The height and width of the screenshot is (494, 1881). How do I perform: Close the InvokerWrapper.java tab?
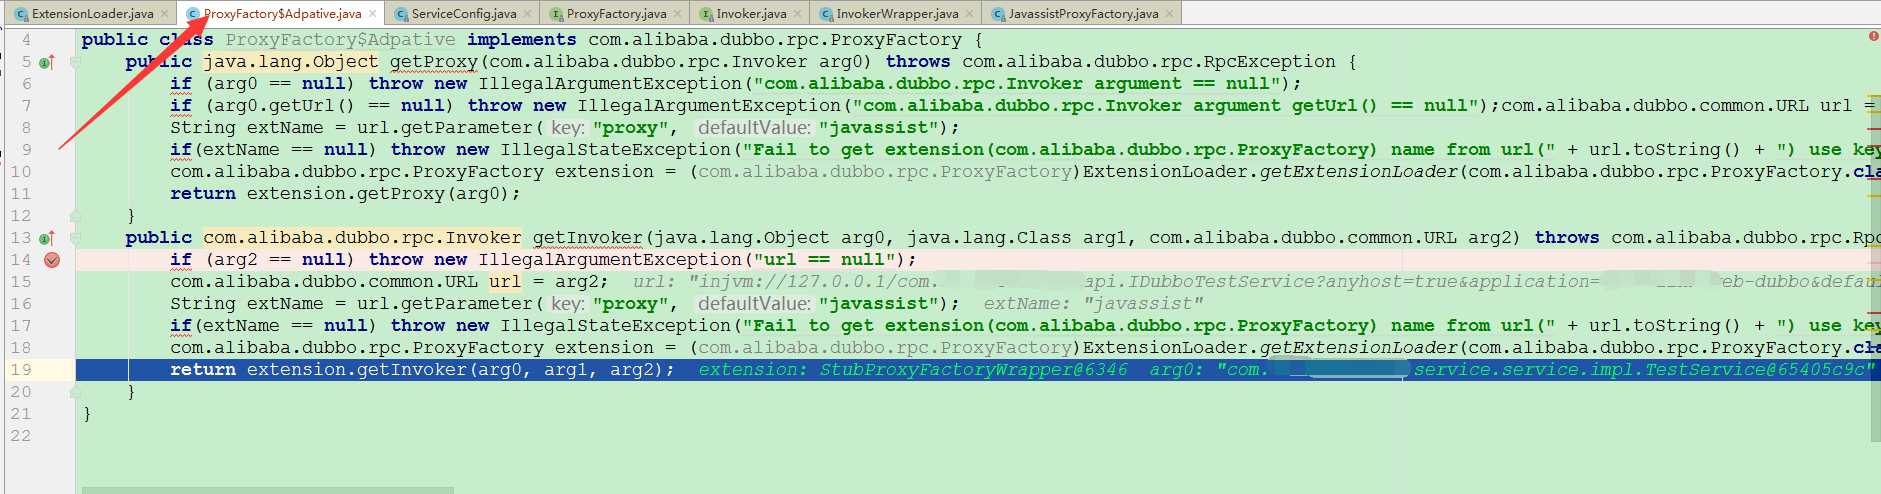click(x=969, y=14)
